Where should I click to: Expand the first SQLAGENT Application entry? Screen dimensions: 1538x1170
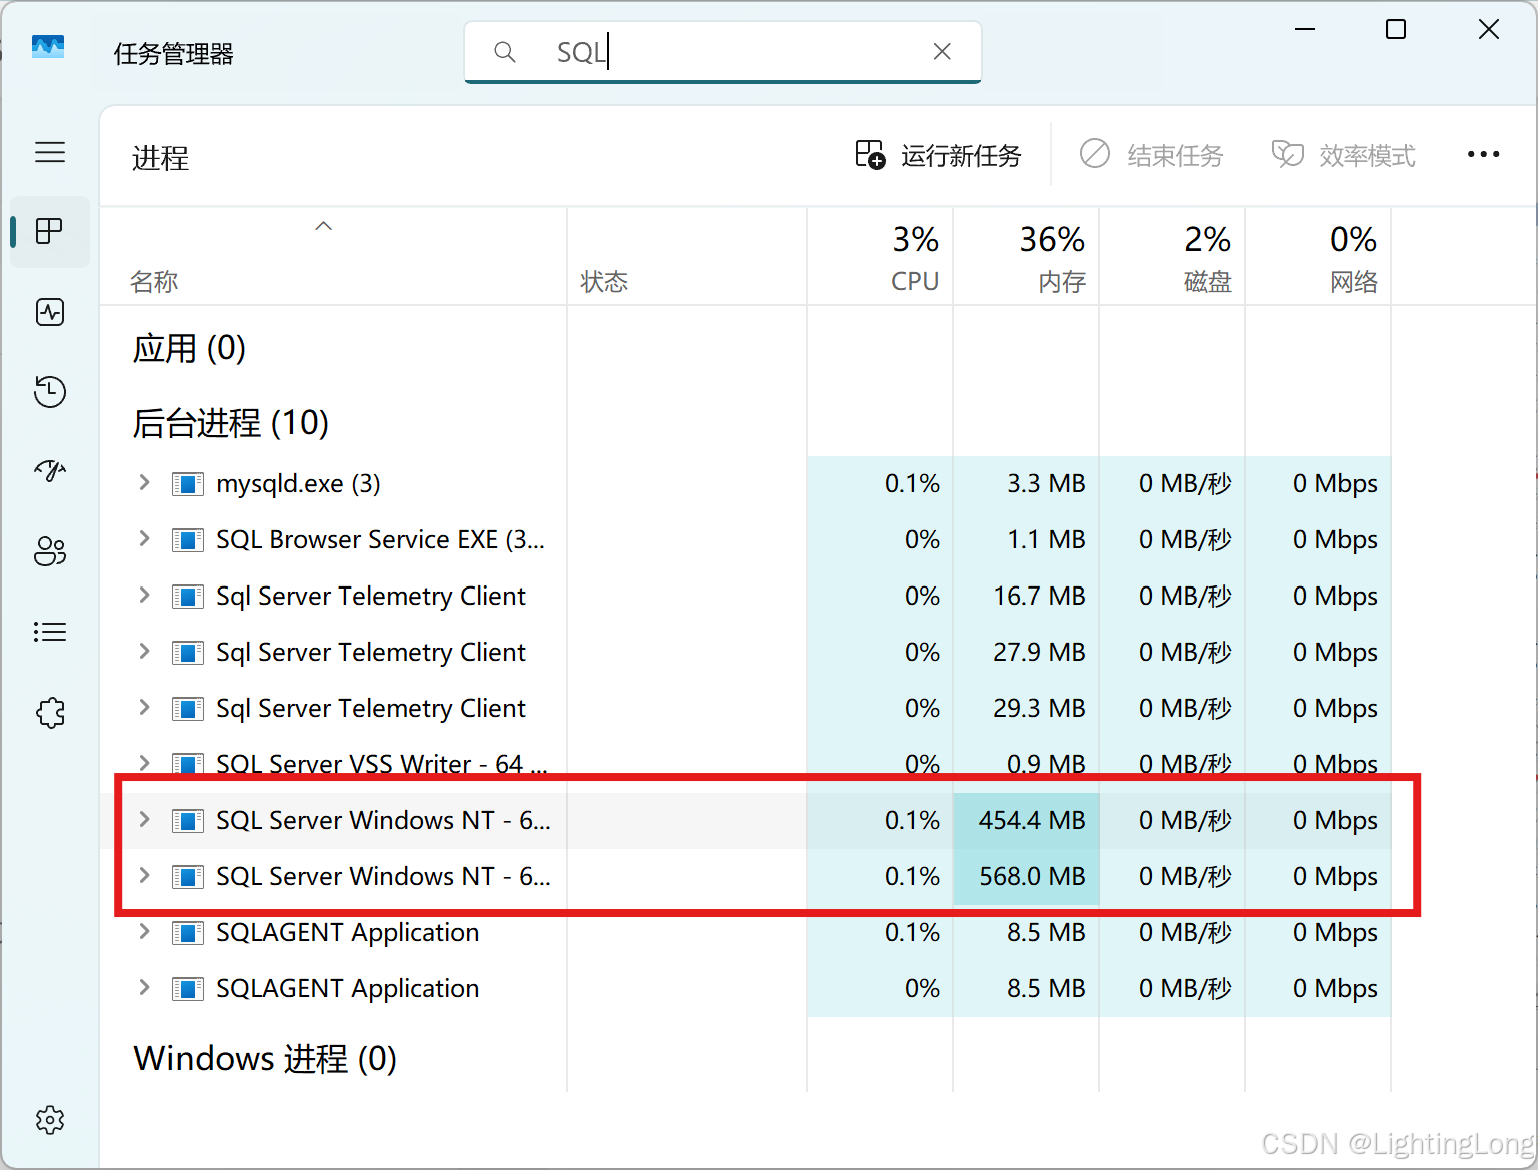pos(144,932)
